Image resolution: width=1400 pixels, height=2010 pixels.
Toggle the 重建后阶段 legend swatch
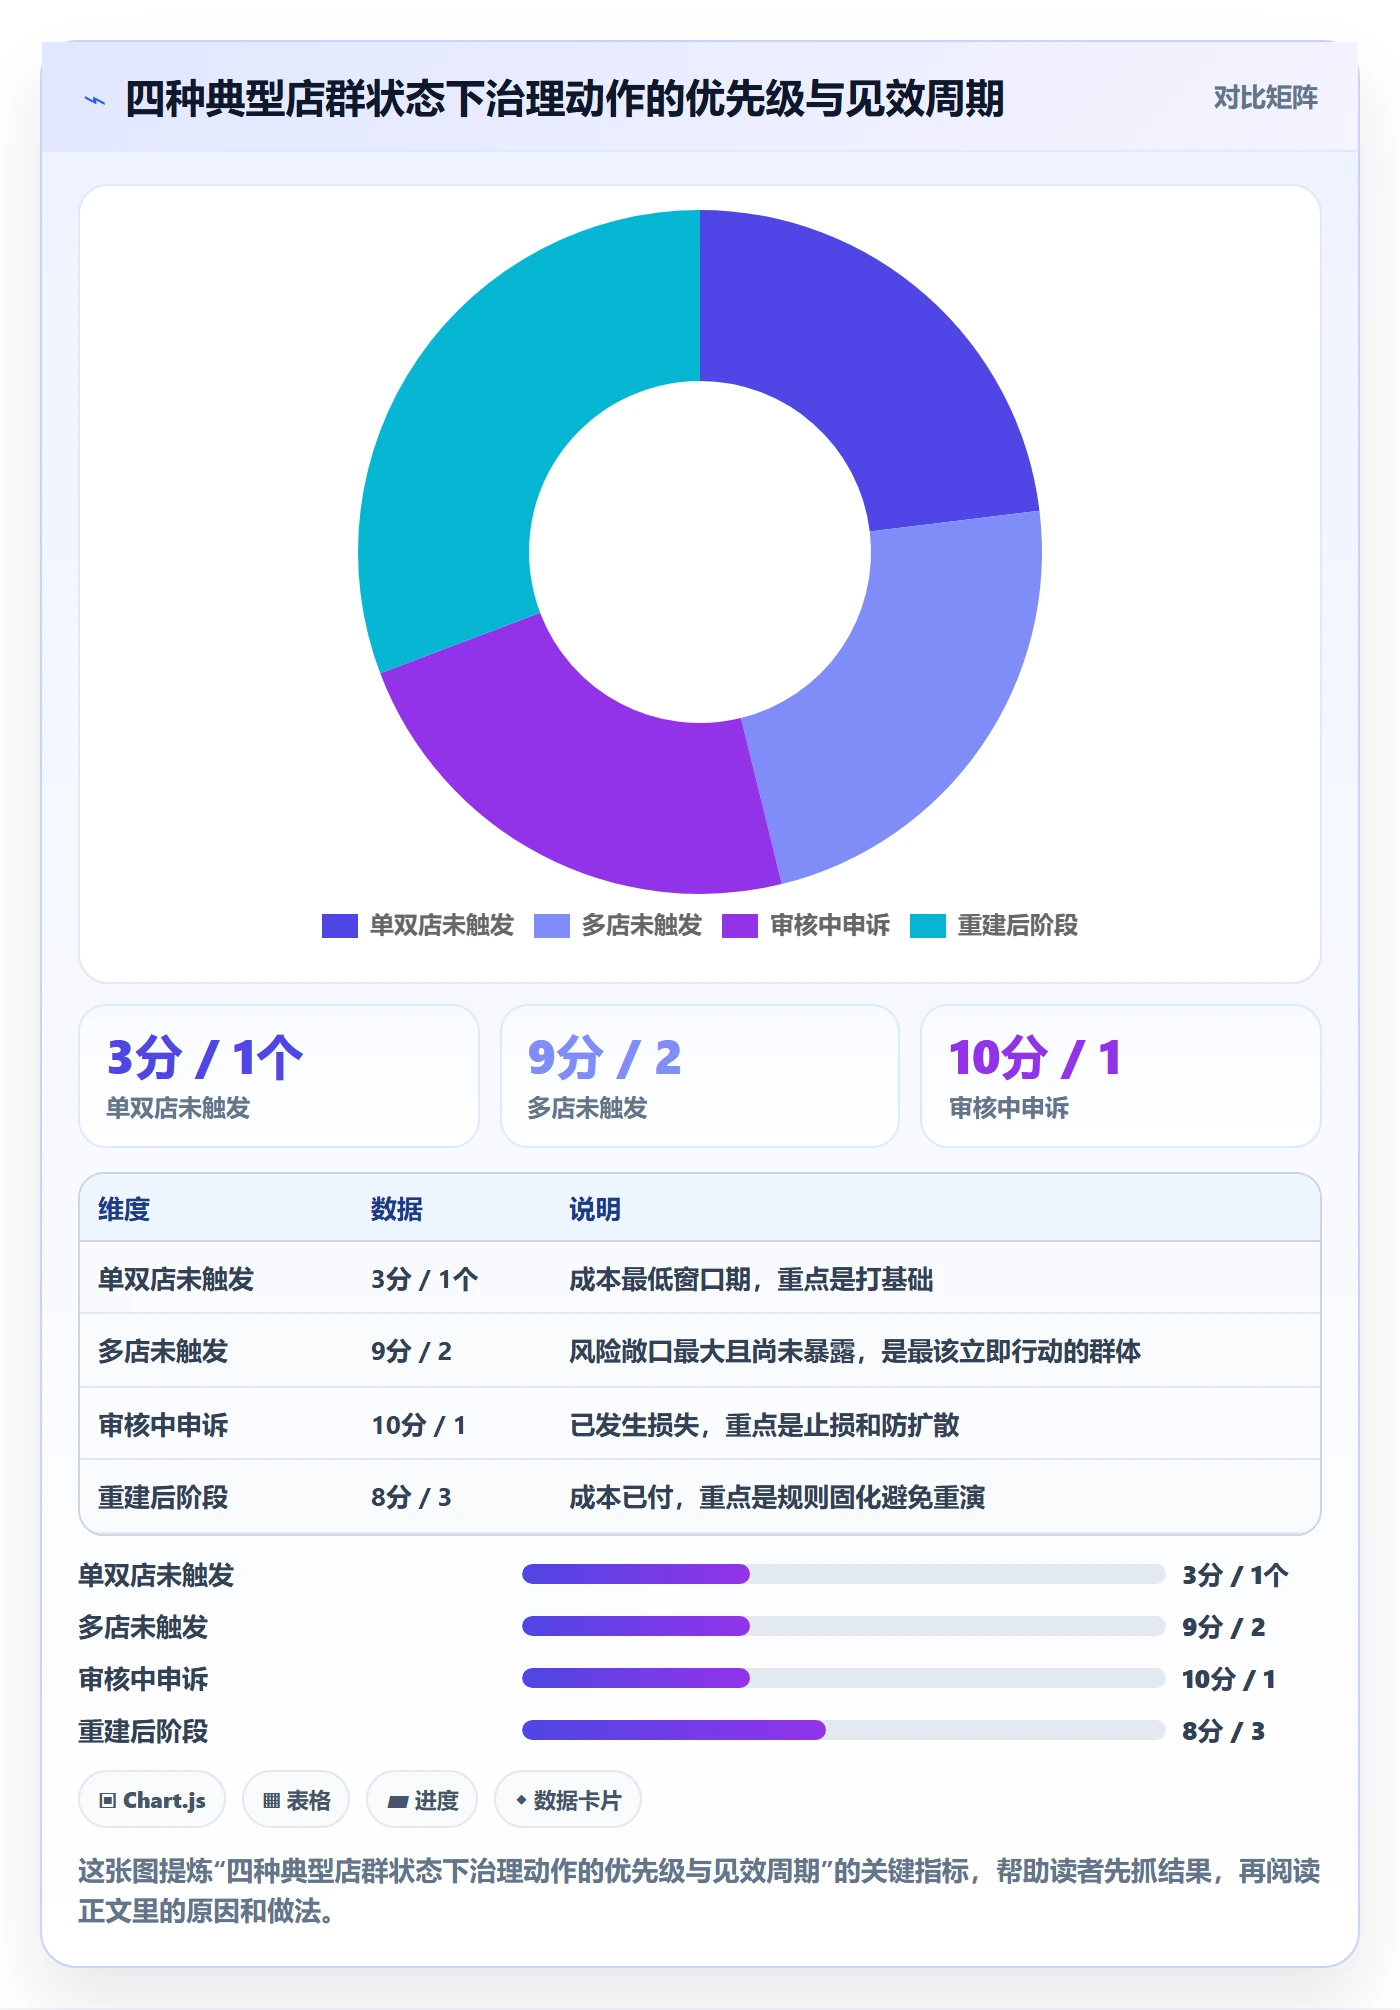(927, 926)
